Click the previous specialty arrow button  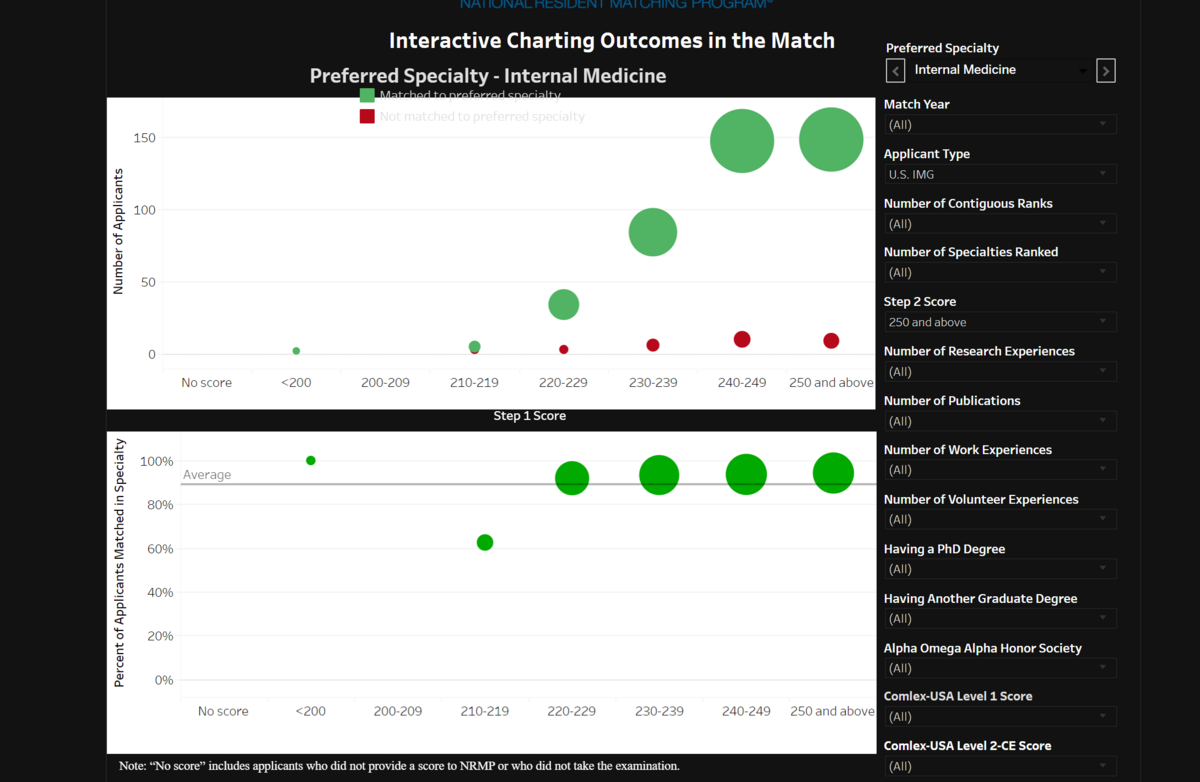tap(896, 70)
